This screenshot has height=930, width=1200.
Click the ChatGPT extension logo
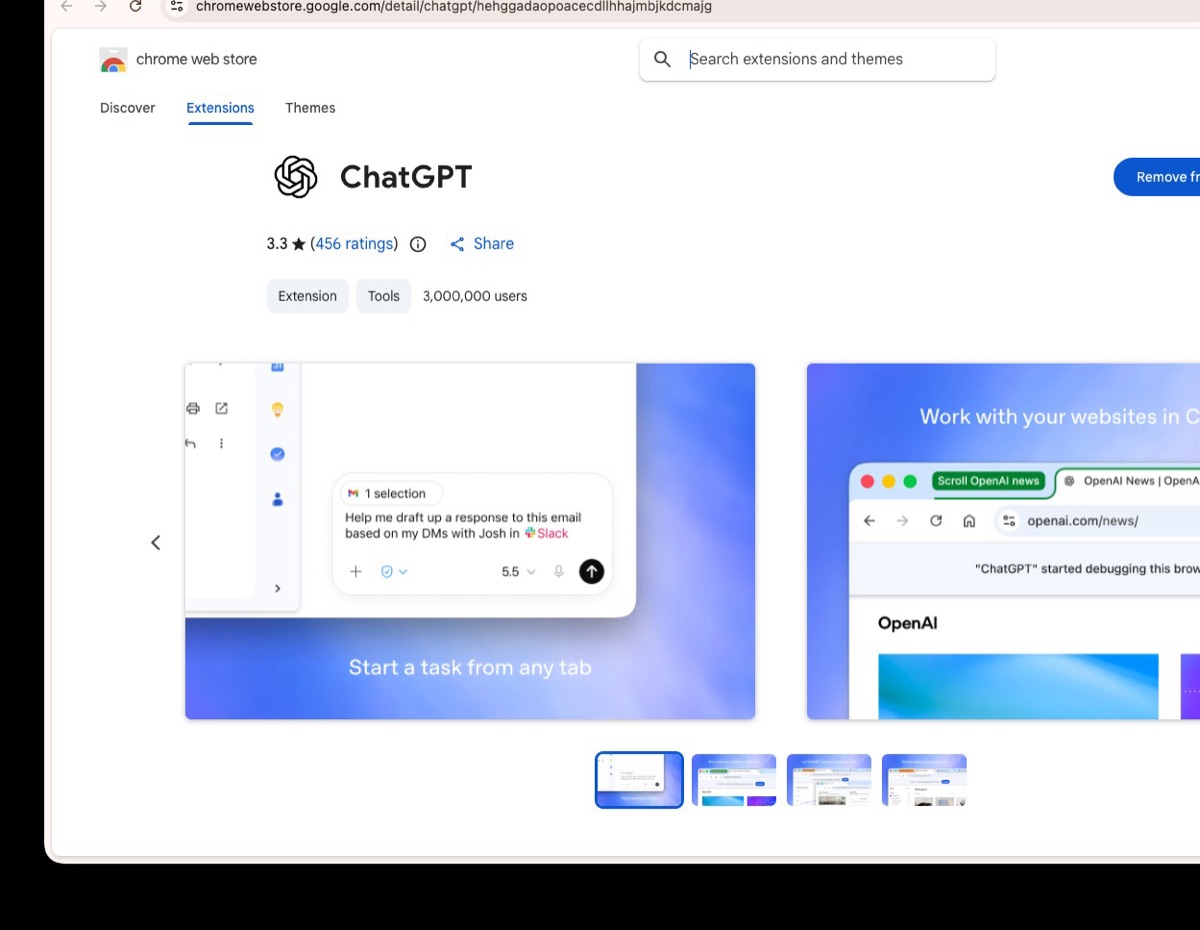coord(296,177)
